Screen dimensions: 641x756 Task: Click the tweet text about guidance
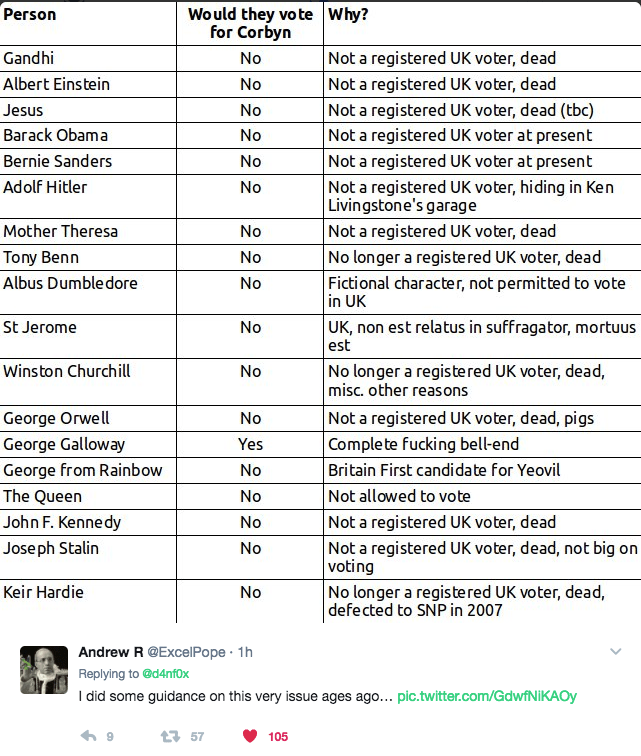(x=234, y=695)
